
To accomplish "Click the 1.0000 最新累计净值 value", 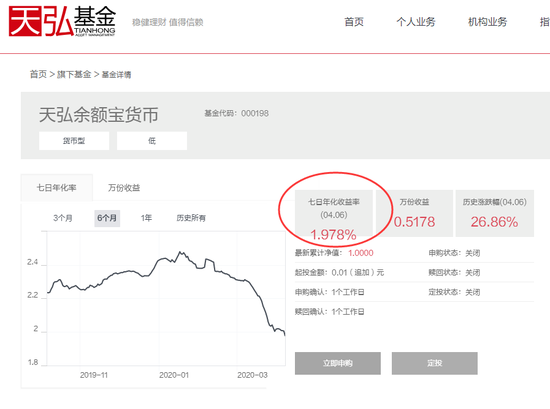I will click(x=361, y=253).
